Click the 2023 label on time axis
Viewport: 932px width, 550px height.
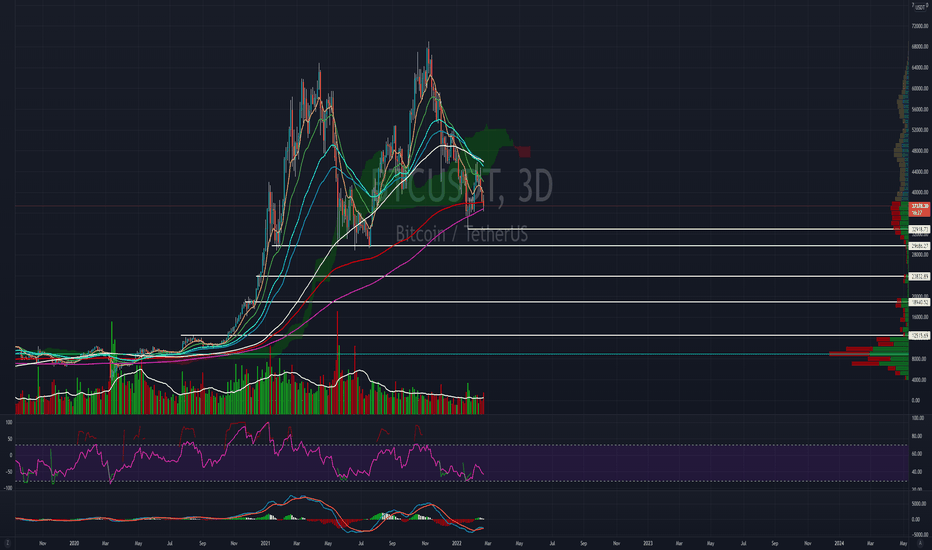[648, 543]
